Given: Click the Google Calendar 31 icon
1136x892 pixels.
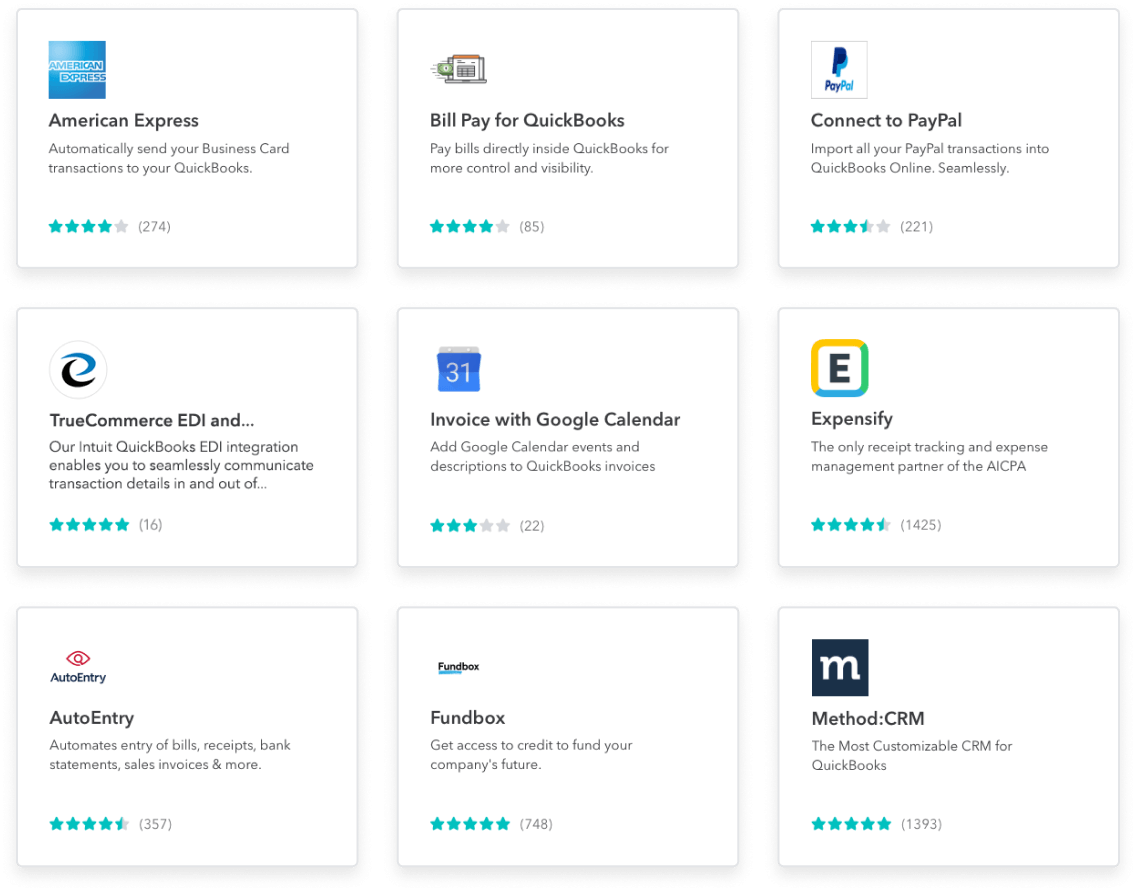Looking at the screenshot, I should (459, 369).
